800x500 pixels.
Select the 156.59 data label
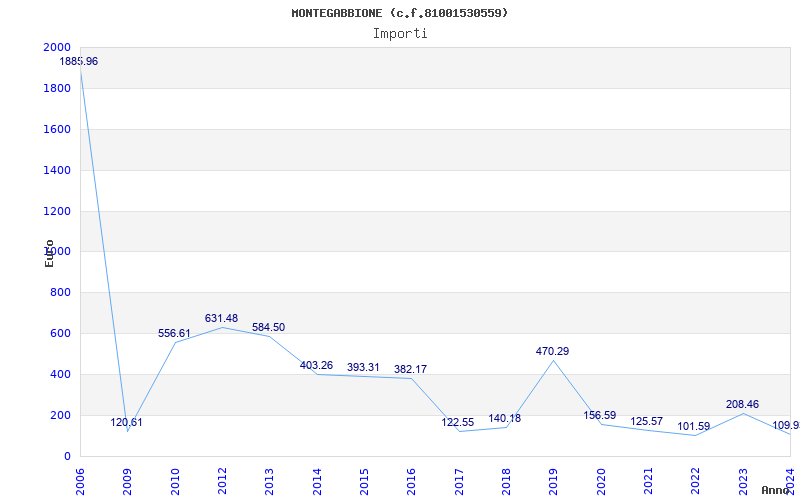coord(599,415)
